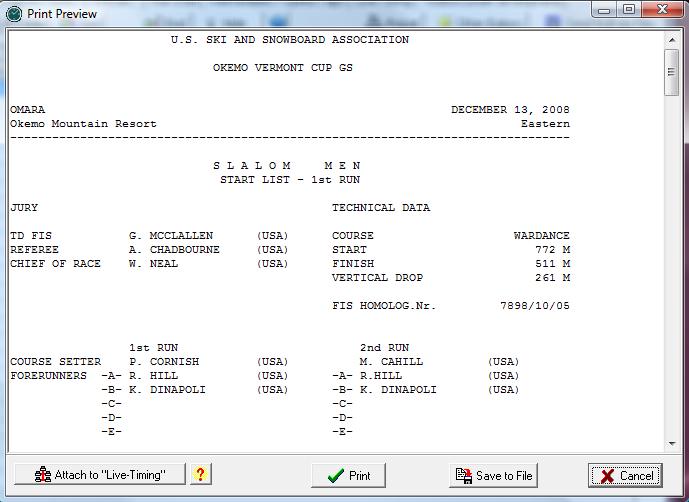Viewport: 689px width, 502px height.
Task: Click the title "OKEMO VERMONT CUP GS"
Action: pos(283,68)
